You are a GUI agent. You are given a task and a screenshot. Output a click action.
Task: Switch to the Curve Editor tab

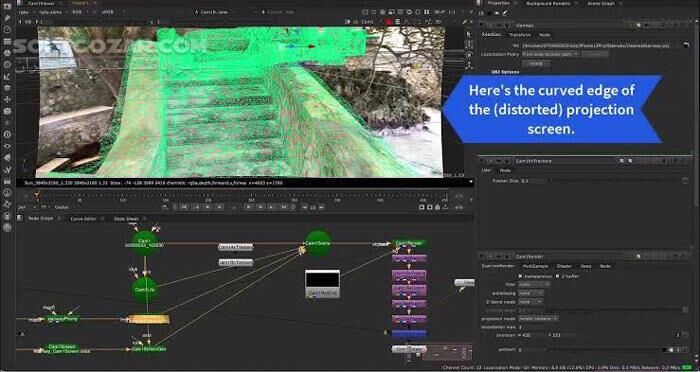click(x=83, y=219)
